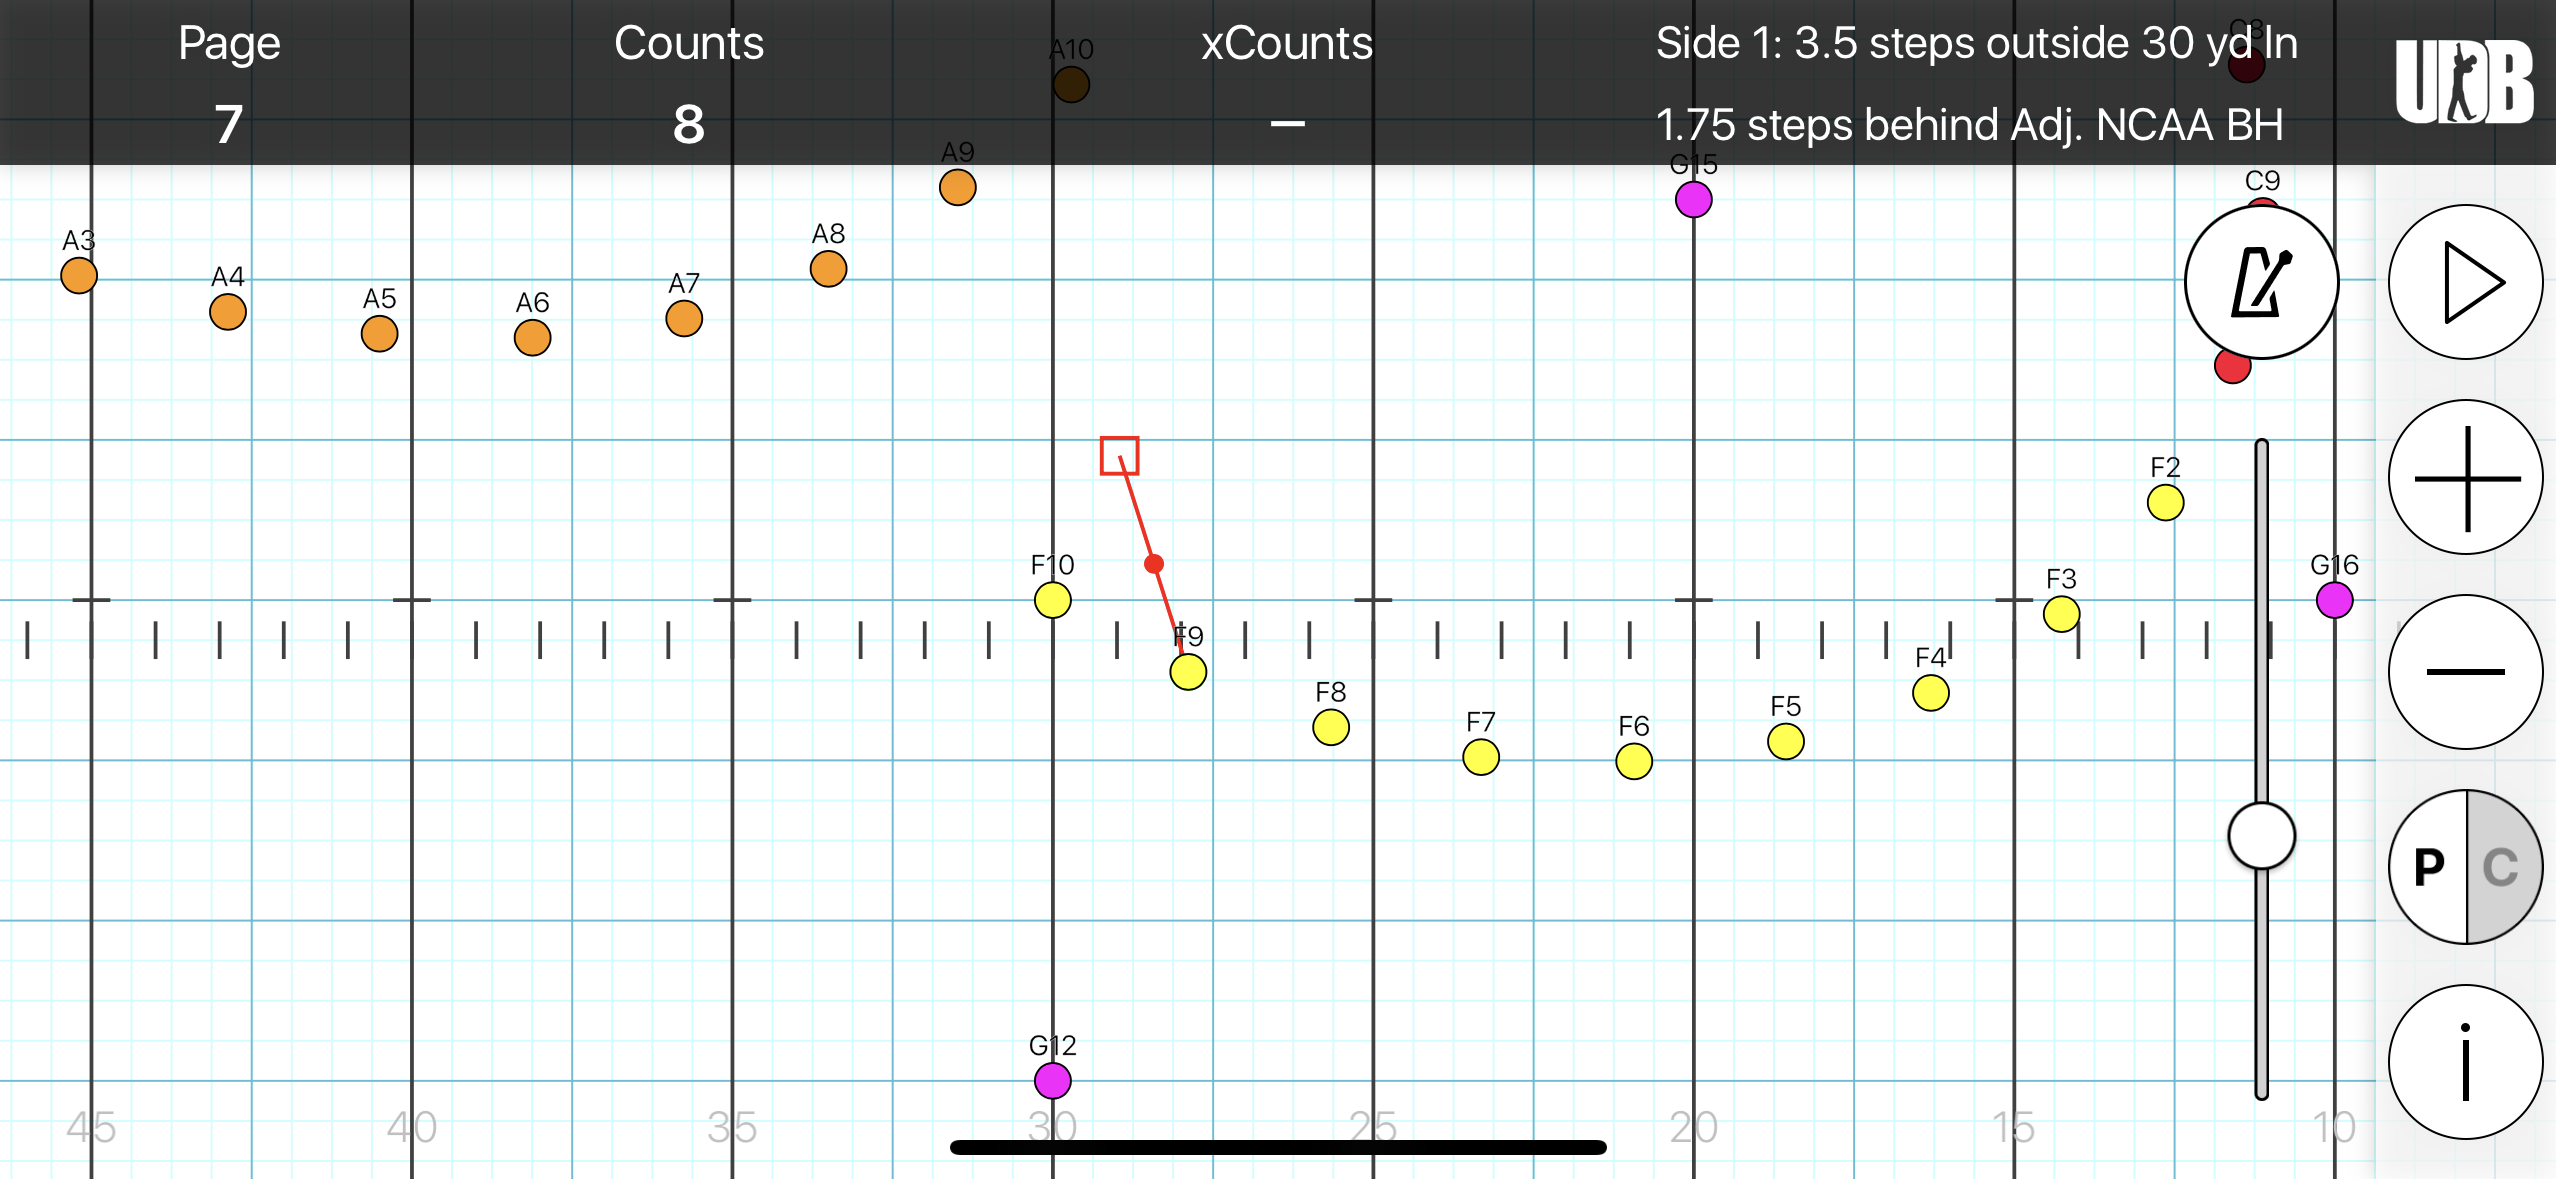Select the Counts 8 indicator
The width and height of the screenshot is (2556, 1179).
pos(688,84)
